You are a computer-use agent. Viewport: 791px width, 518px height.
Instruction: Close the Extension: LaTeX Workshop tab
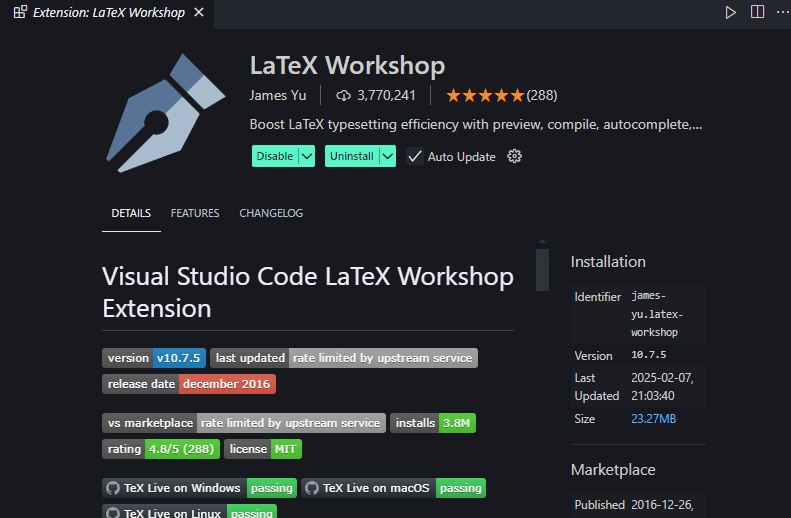[x=199, y=12]
